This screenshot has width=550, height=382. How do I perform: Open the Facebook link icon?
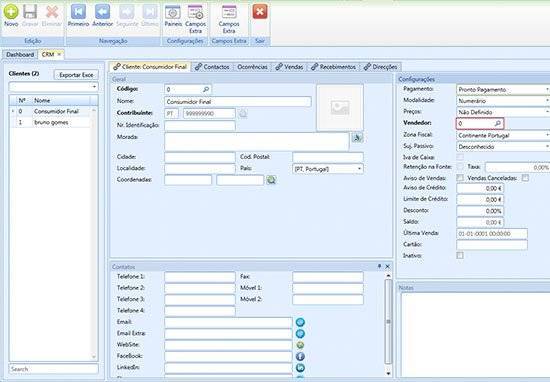[x=300, y=356]
